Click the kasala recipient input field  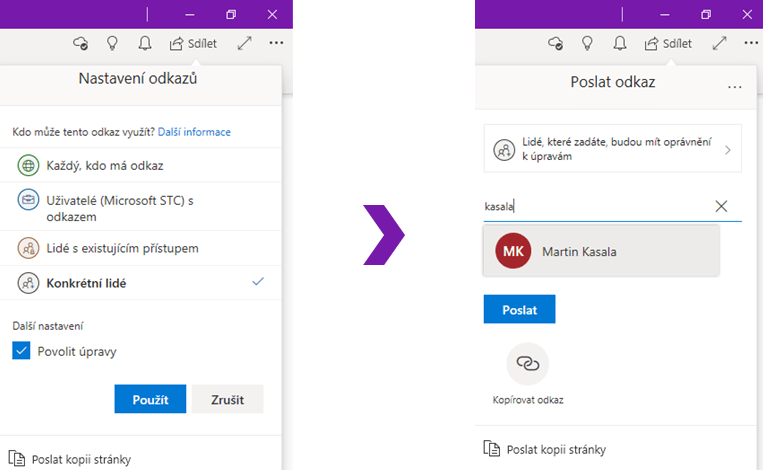pyautogui.click(x=596, y=207)
